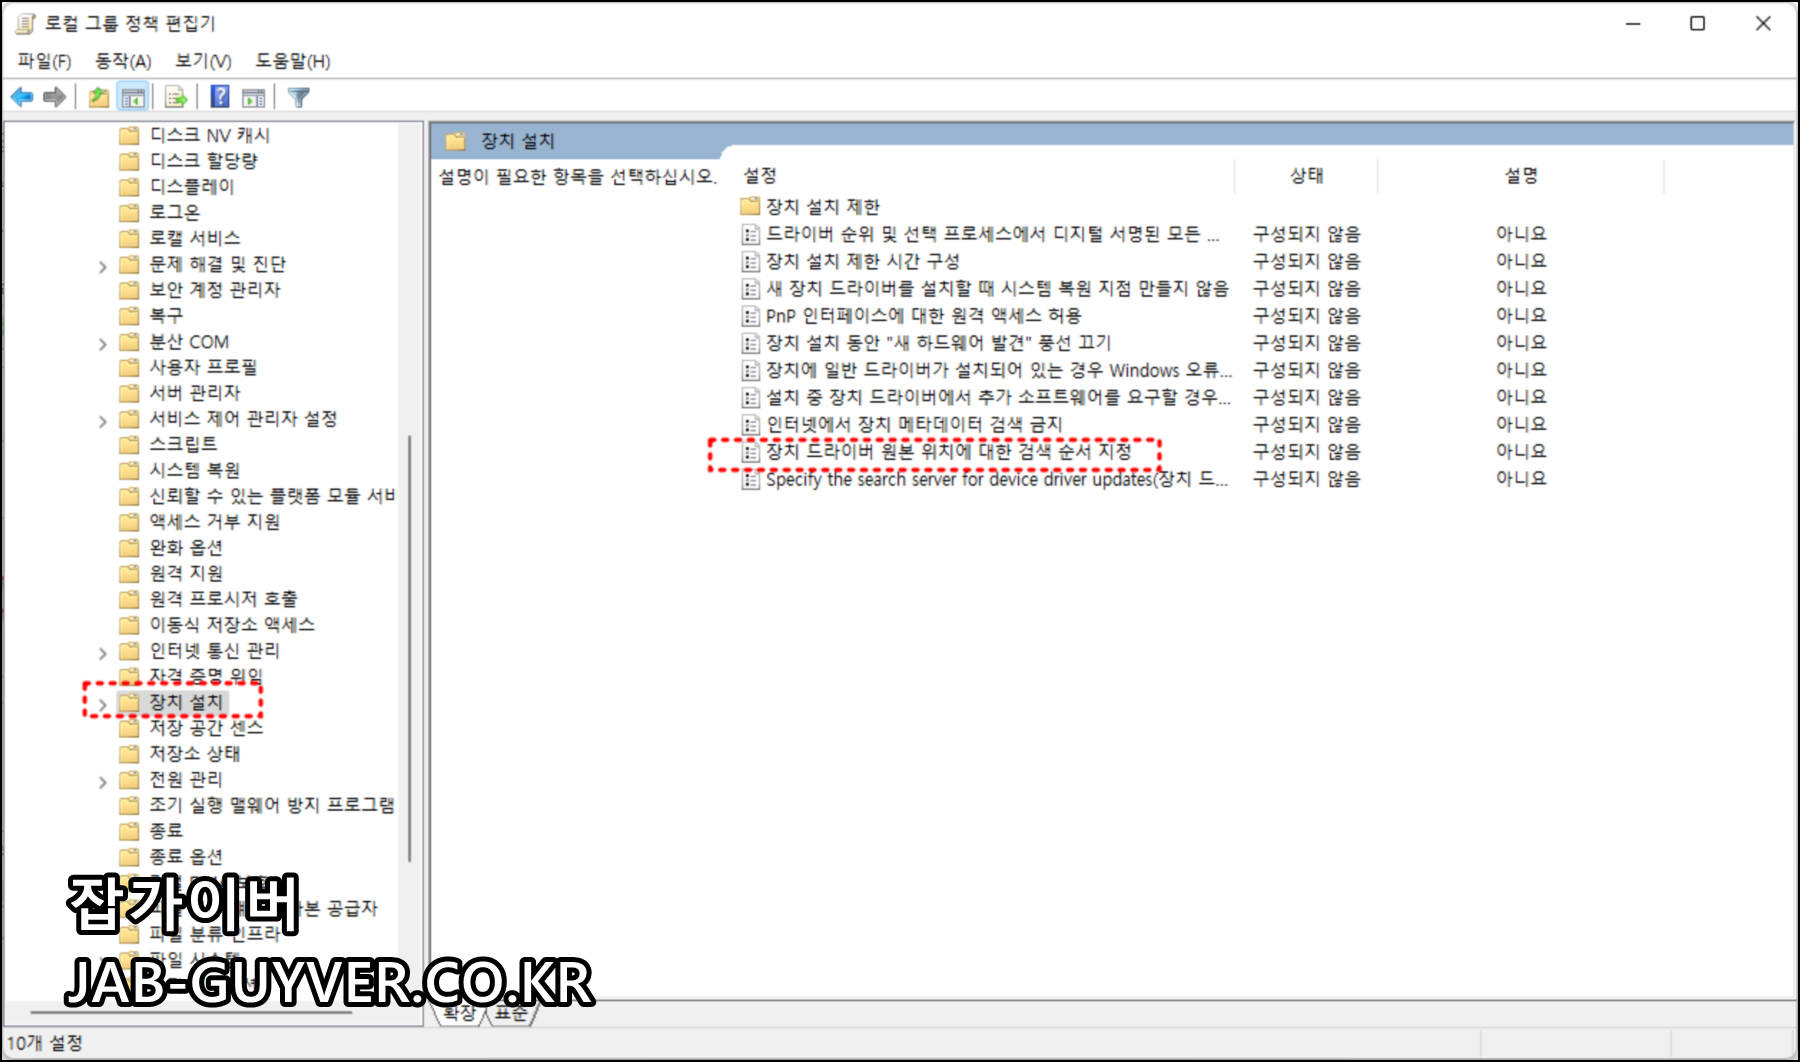The height and width of the screenshot is (1062, 1800).
Task: Select the 장치 설치 folder in the tree
Action: coord(183,702)
